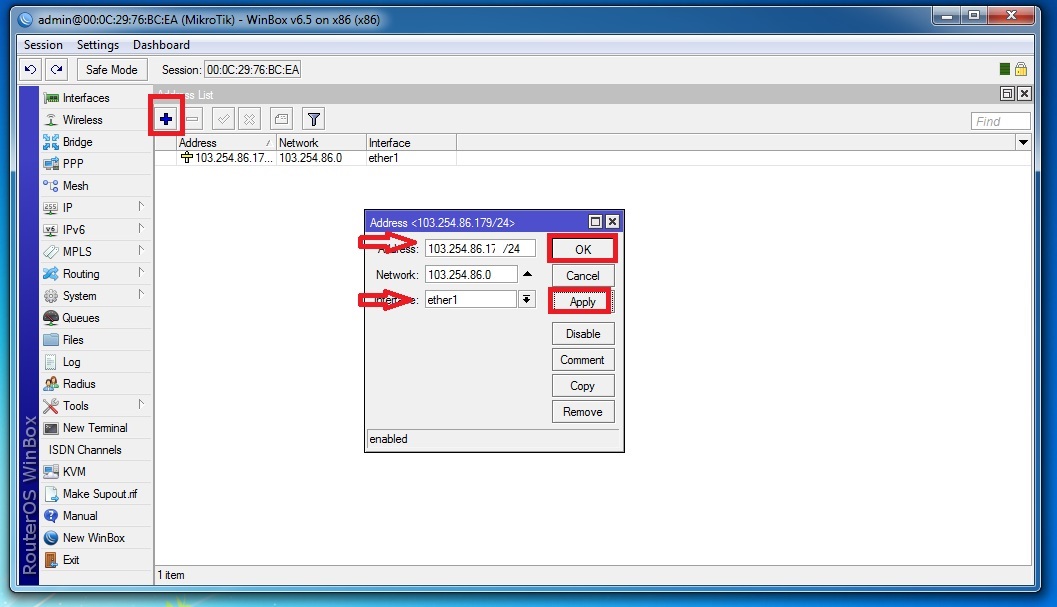Click the Disable button in dialog
This screenshot has width=1057, height=607.
click(582, 334)
